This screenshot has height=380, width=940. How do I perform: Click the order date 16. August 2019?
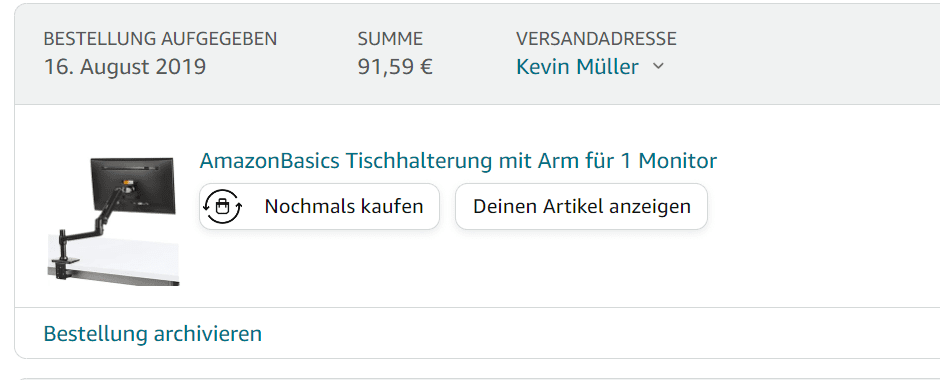click(x=125, y=67)
